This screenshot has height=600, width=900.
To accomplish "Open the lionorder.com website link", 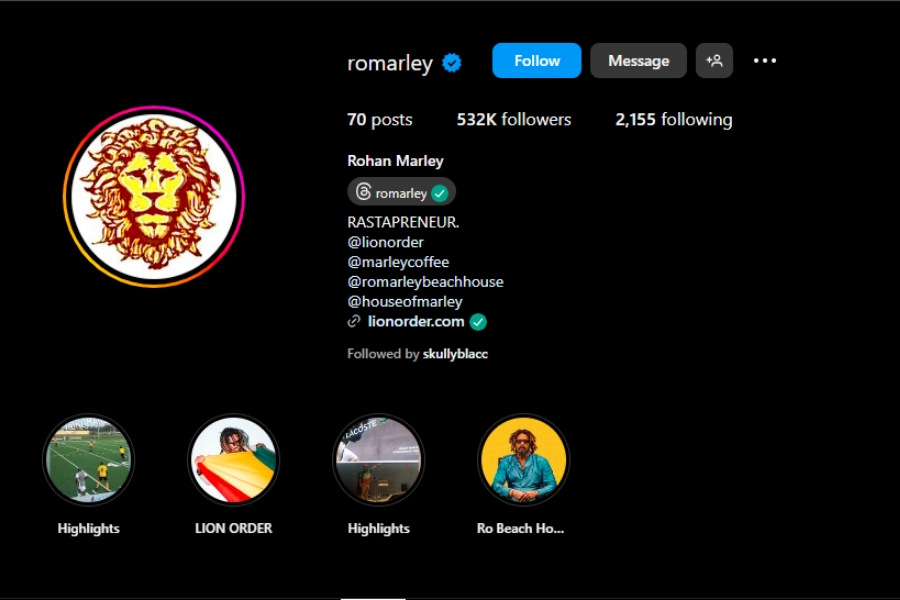I will [416, 322].
